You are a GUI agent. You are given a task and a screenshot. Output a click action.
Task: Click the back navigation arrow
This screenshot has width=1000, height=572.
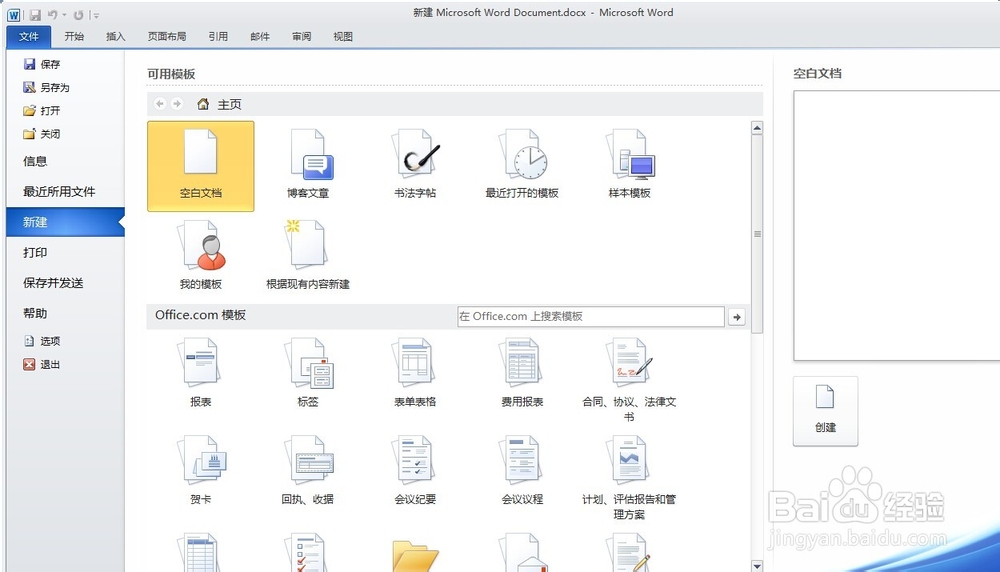(x=160, y=103)
